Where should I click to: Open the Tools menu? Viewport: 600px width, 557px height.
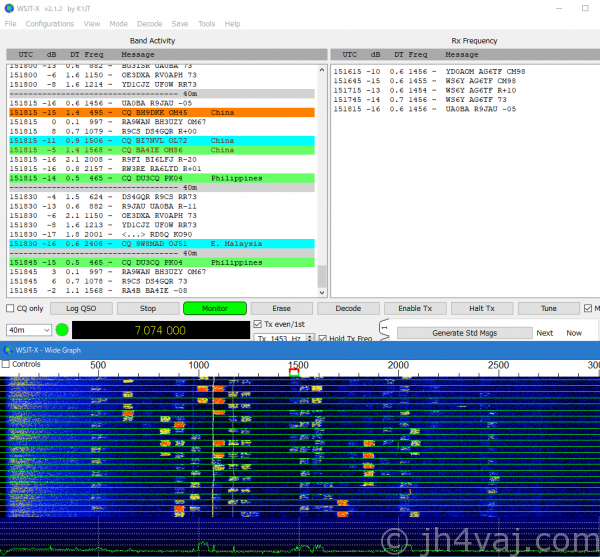pyautogui.click(x=206, y=23)
